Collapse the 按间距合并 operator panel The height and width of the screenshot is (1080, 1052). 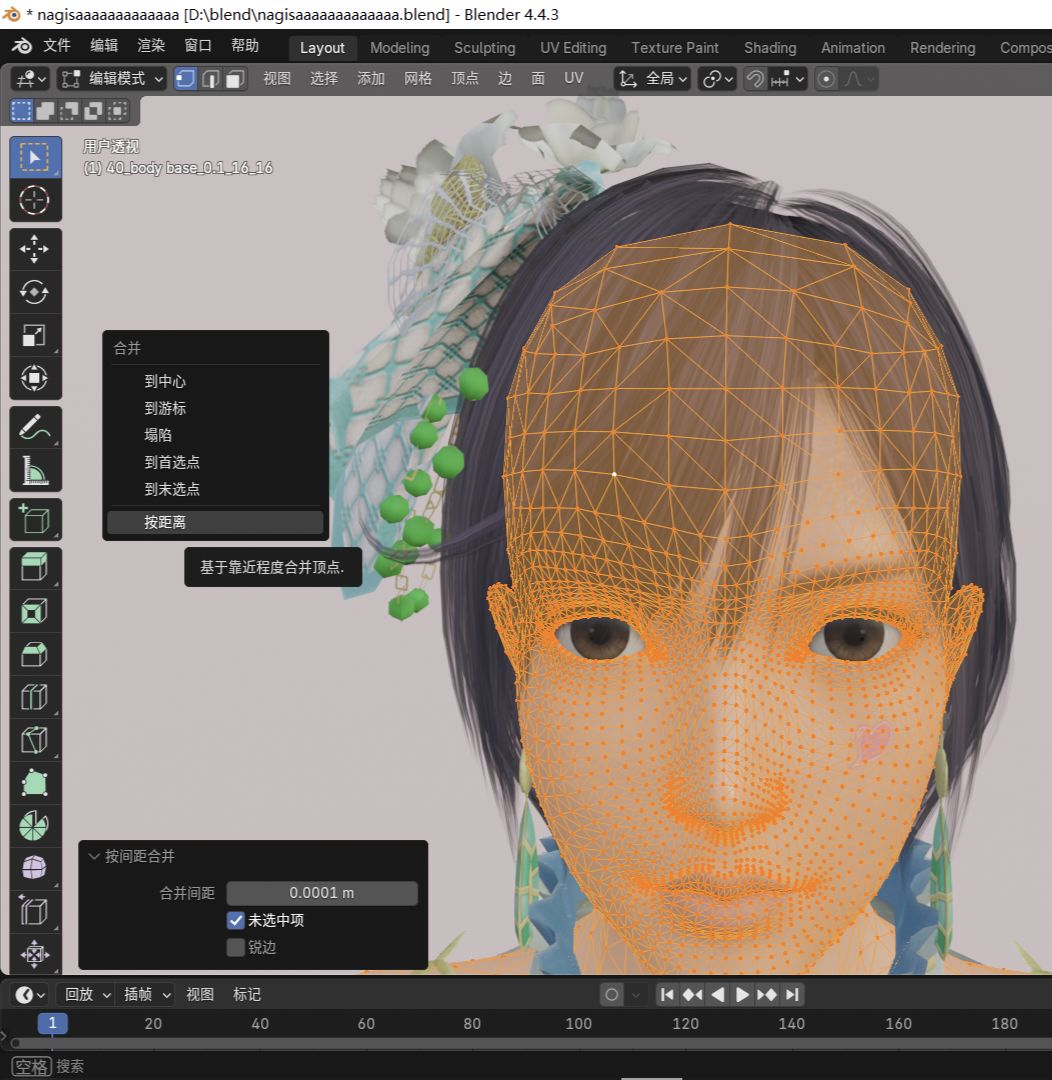tap(95, 856)
